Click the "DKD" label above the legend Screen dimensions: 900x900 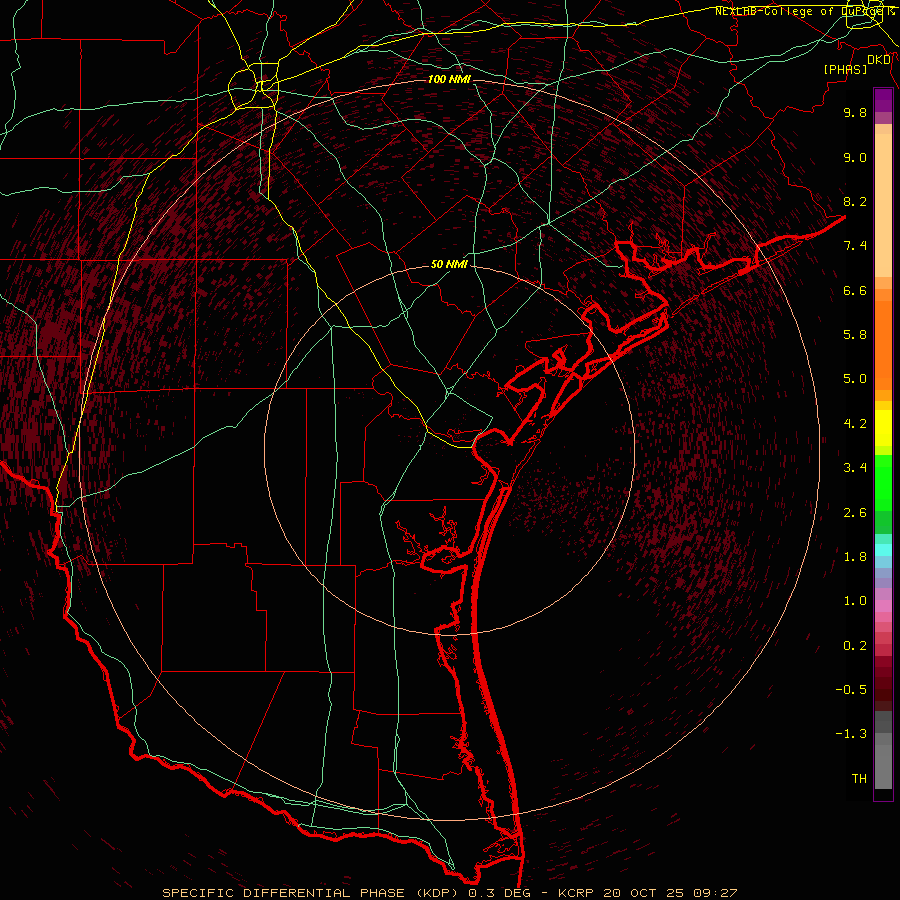(x=879, y=59)
